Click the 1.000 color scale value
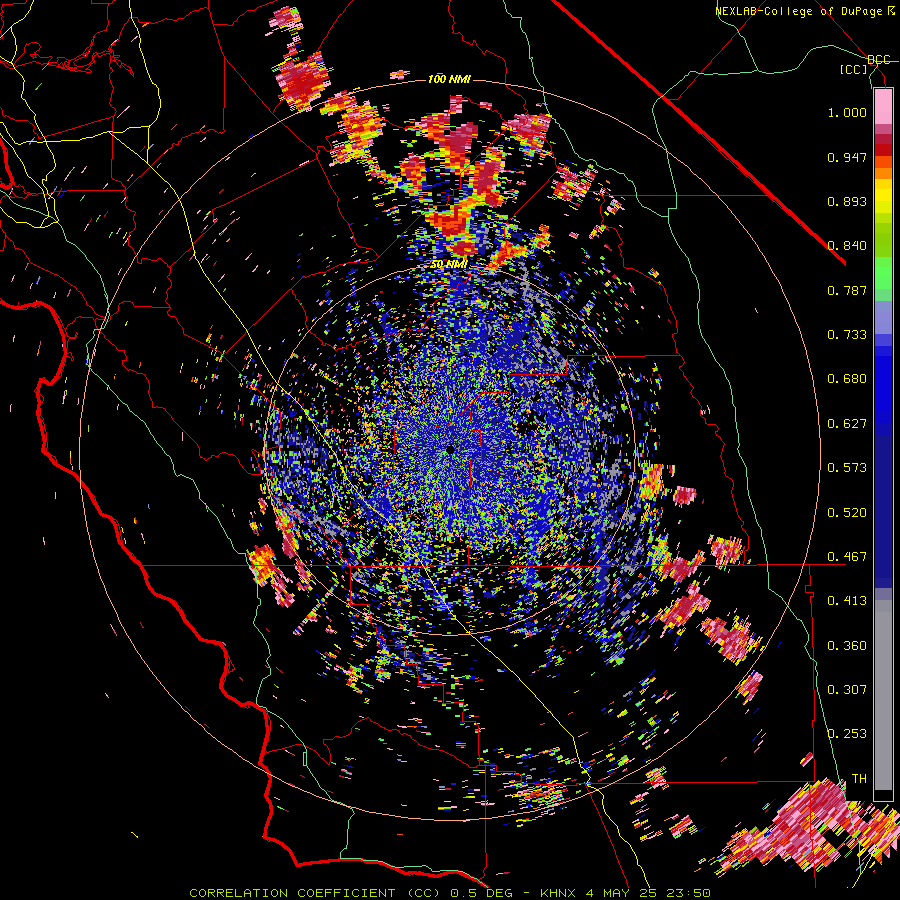 847,112
